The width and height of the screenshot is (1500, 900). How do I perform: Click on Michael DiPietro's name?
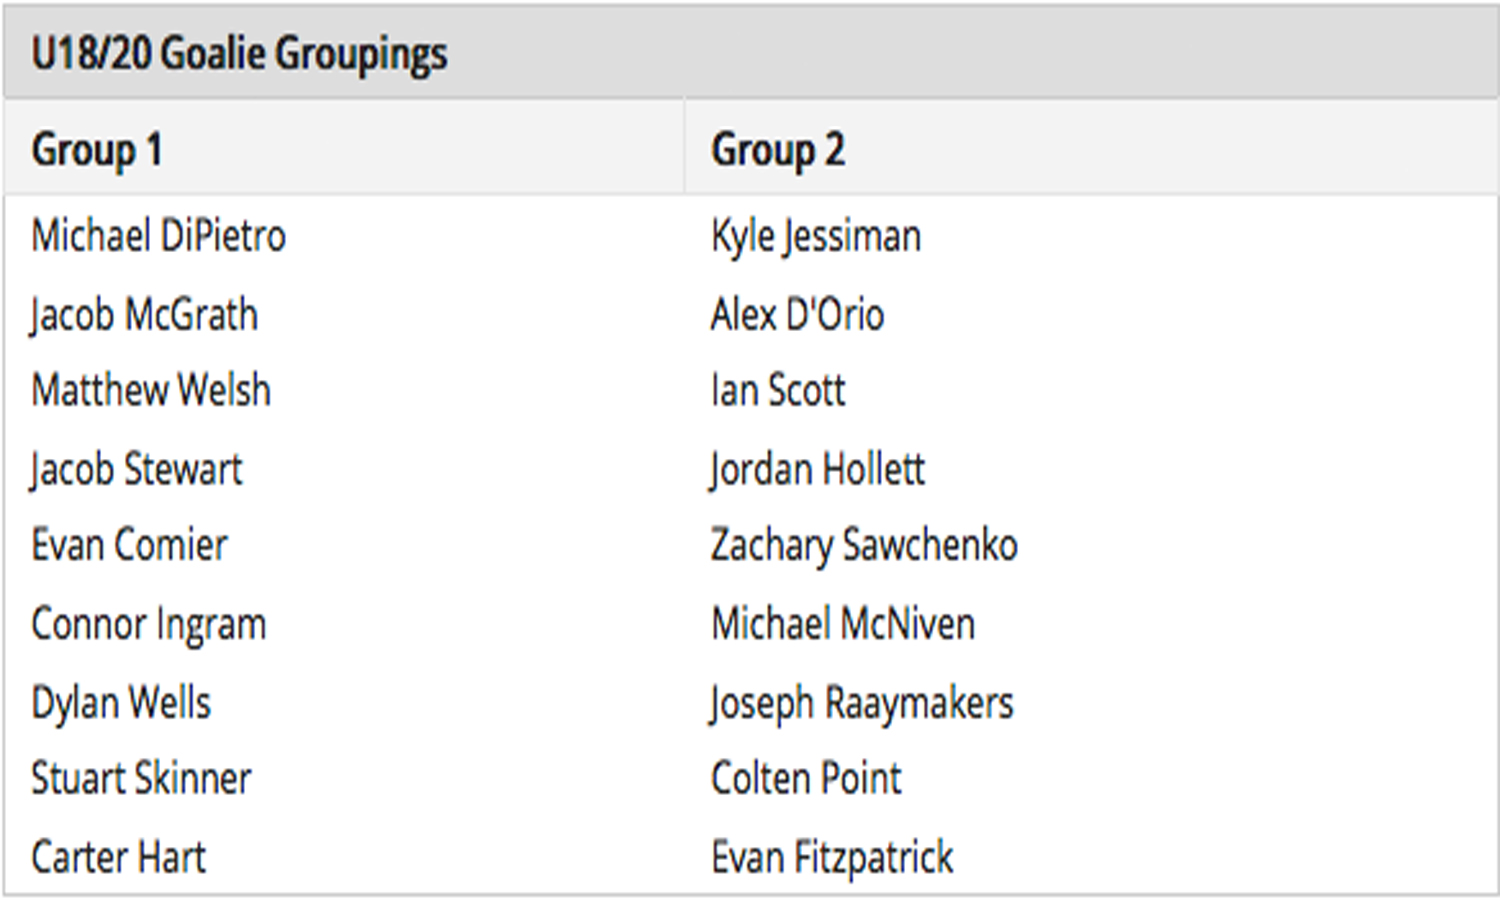tap(158, 236)
